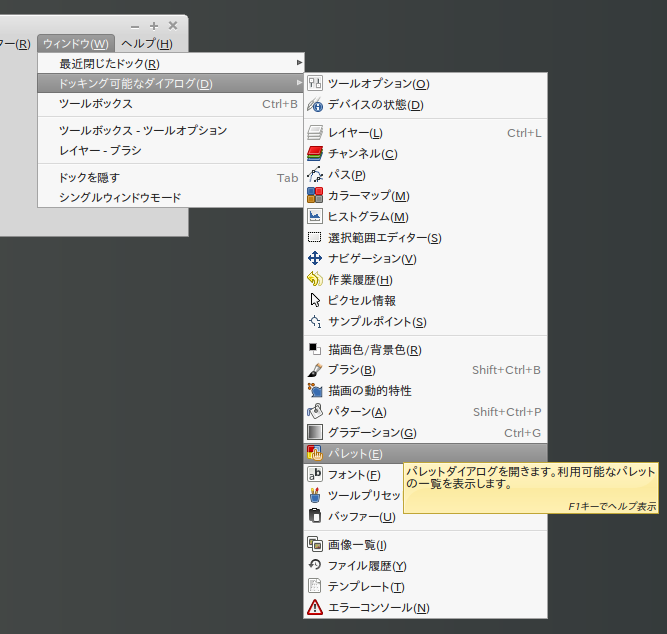Choose ドックを隠す menu item

click(x=171, y=177)
